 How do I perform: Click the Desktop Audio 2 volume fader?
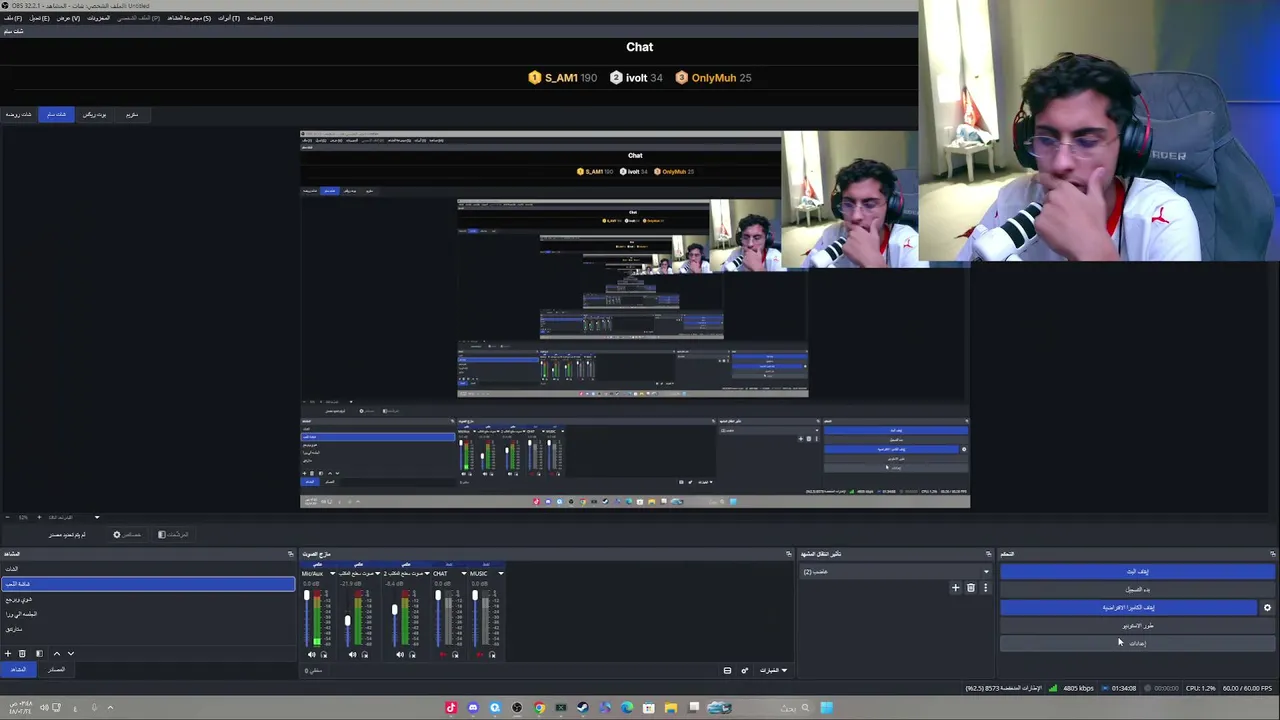click(395, 609)
